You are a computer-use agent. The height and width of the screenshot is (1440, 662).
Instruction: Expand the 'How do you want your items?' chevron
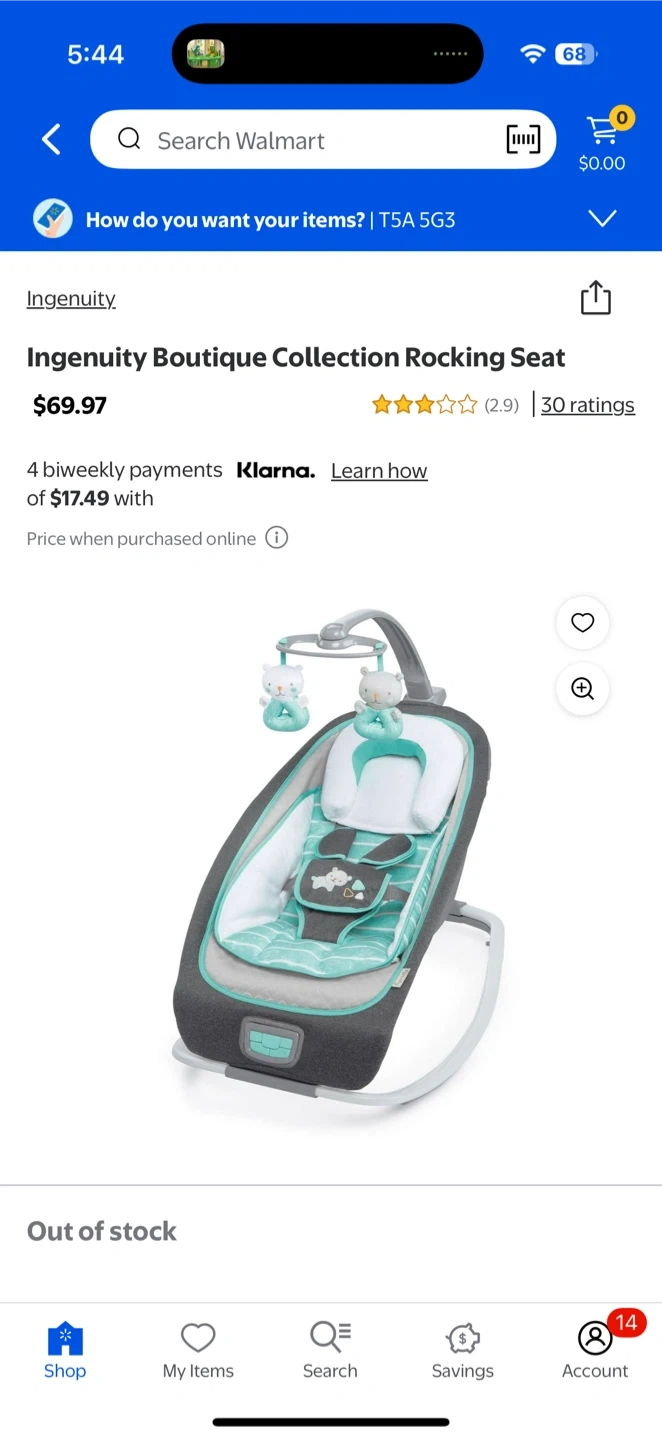pyautogui.click(x=603, y=219)
